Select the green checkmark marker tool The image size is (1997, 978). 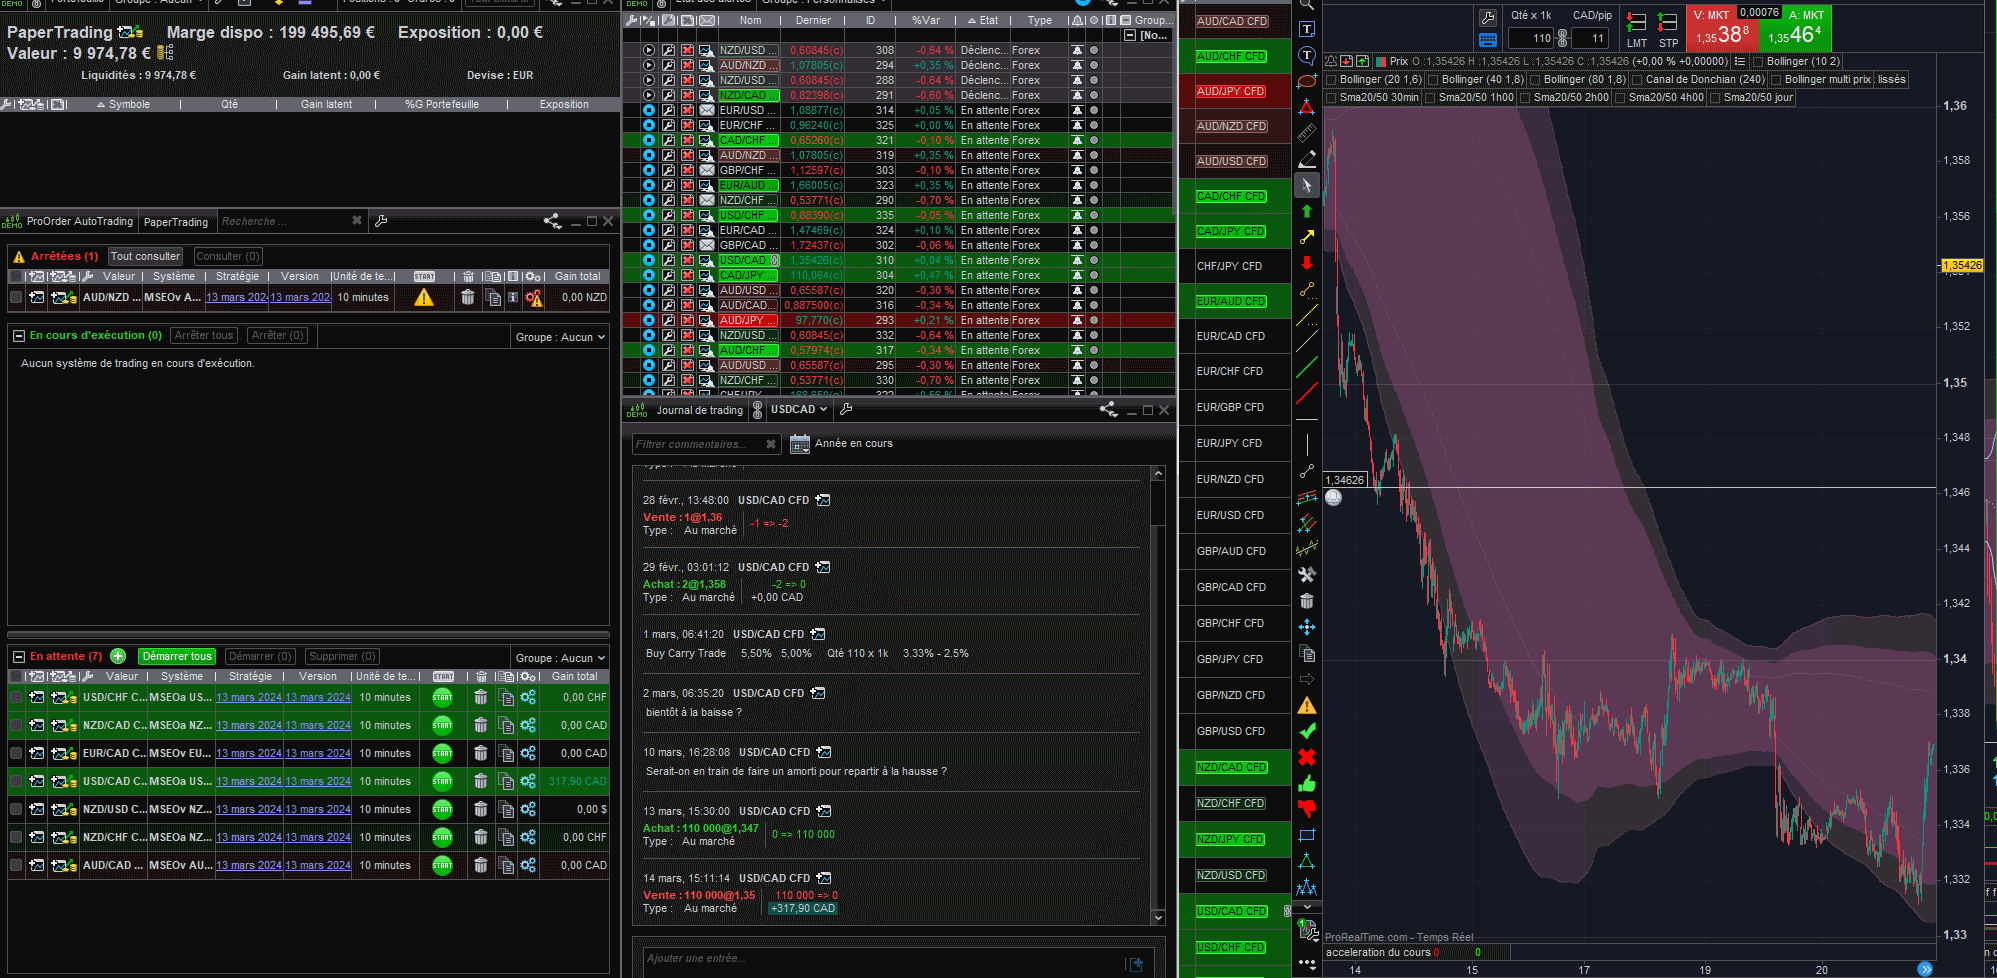point(1307,731)
